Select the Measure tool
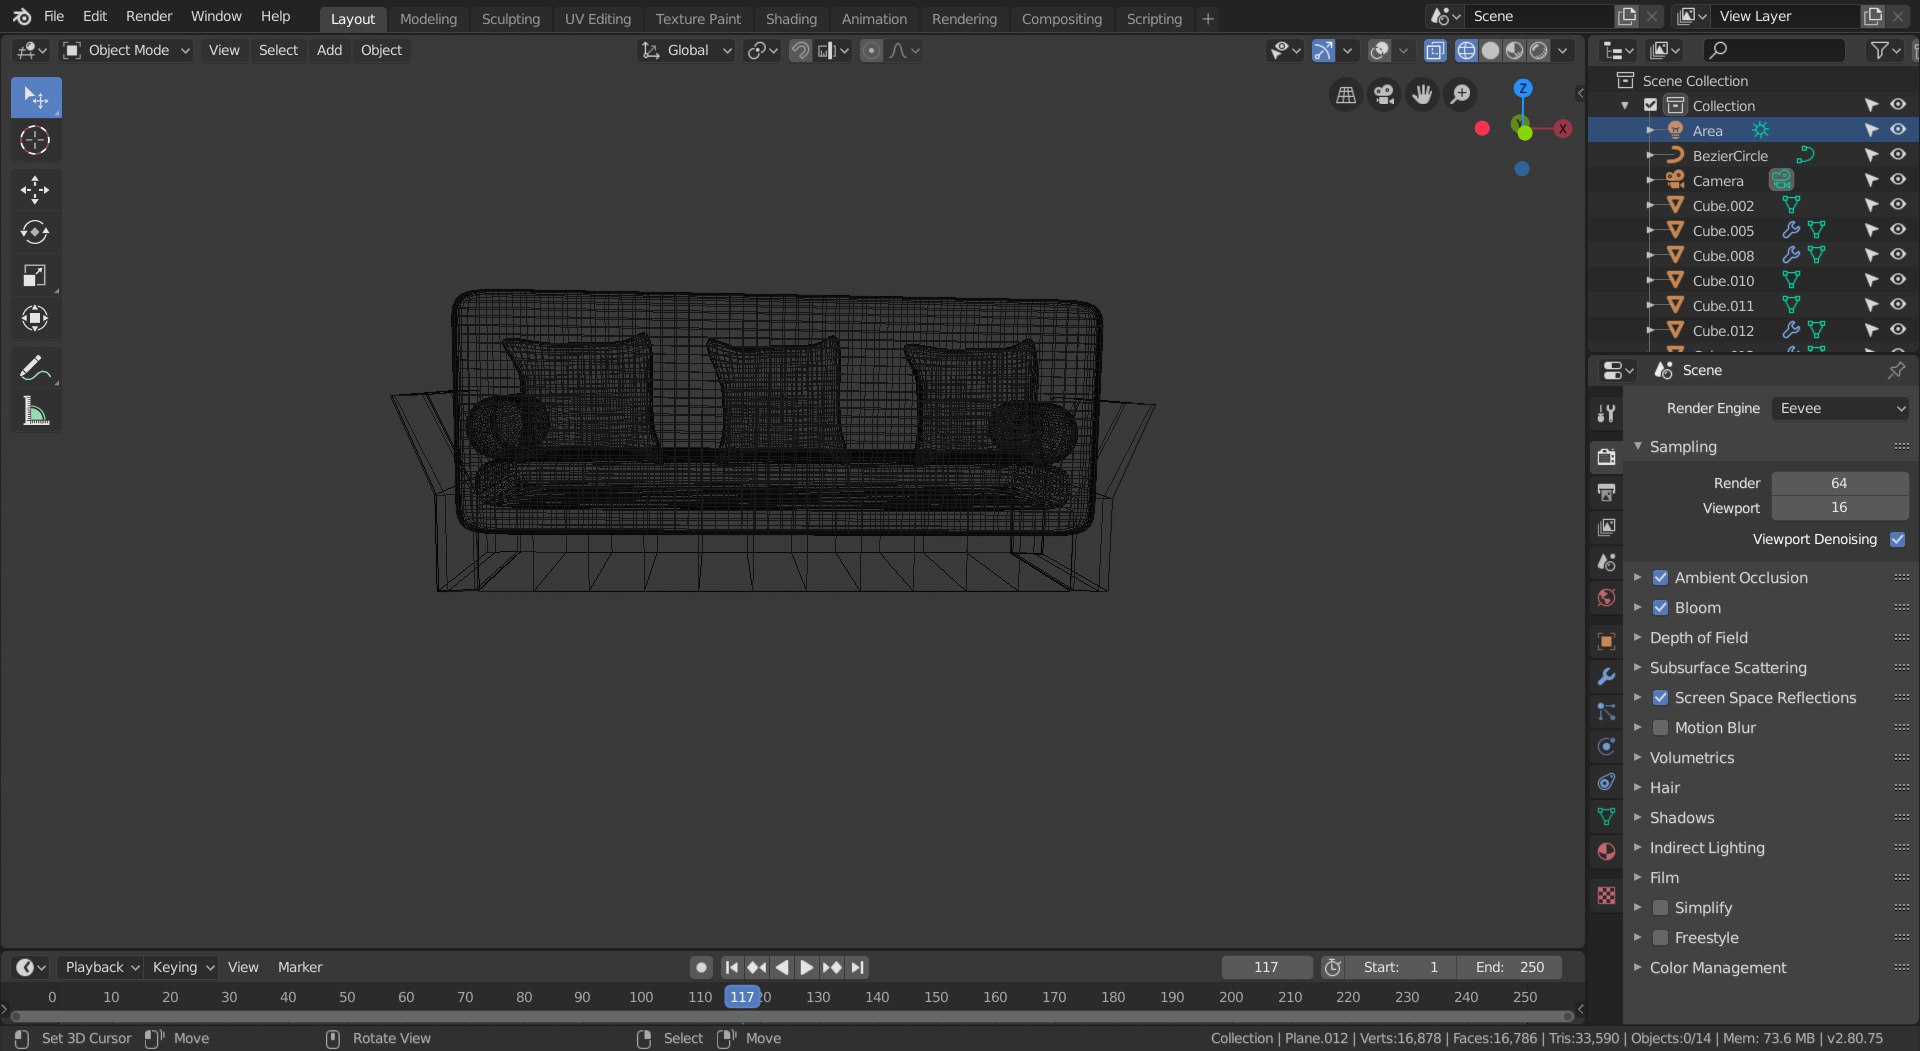This screenshot has height=1051, width=1920. click(x=36, y=411)
